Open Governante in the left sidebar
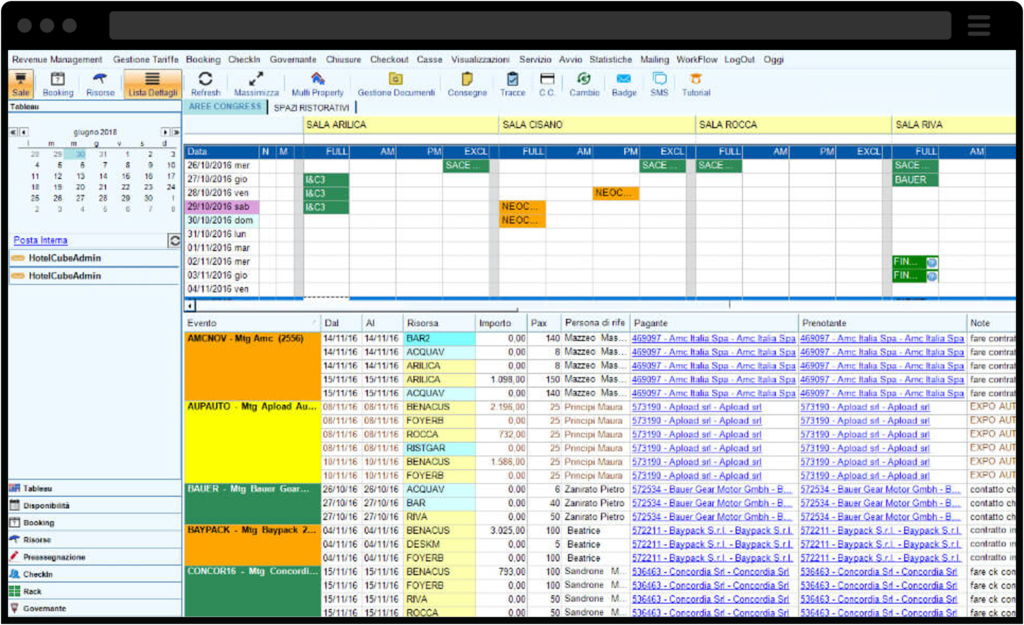 tap(95, 608)
